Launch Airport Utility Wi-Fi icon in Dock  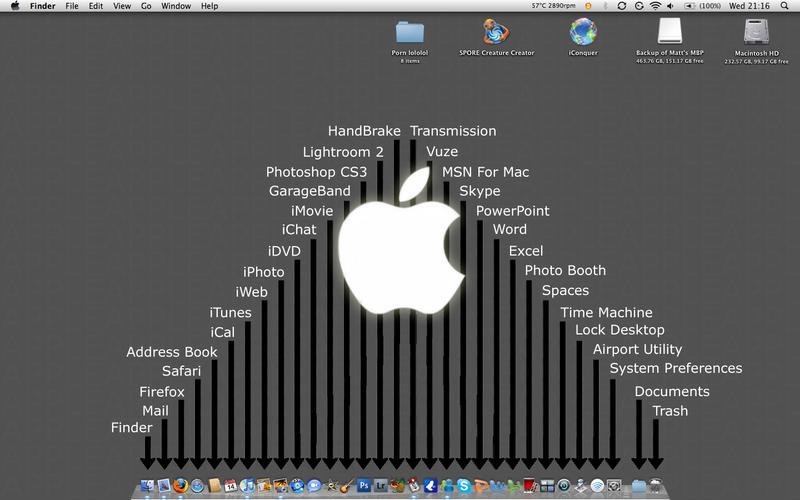[596, 485]
